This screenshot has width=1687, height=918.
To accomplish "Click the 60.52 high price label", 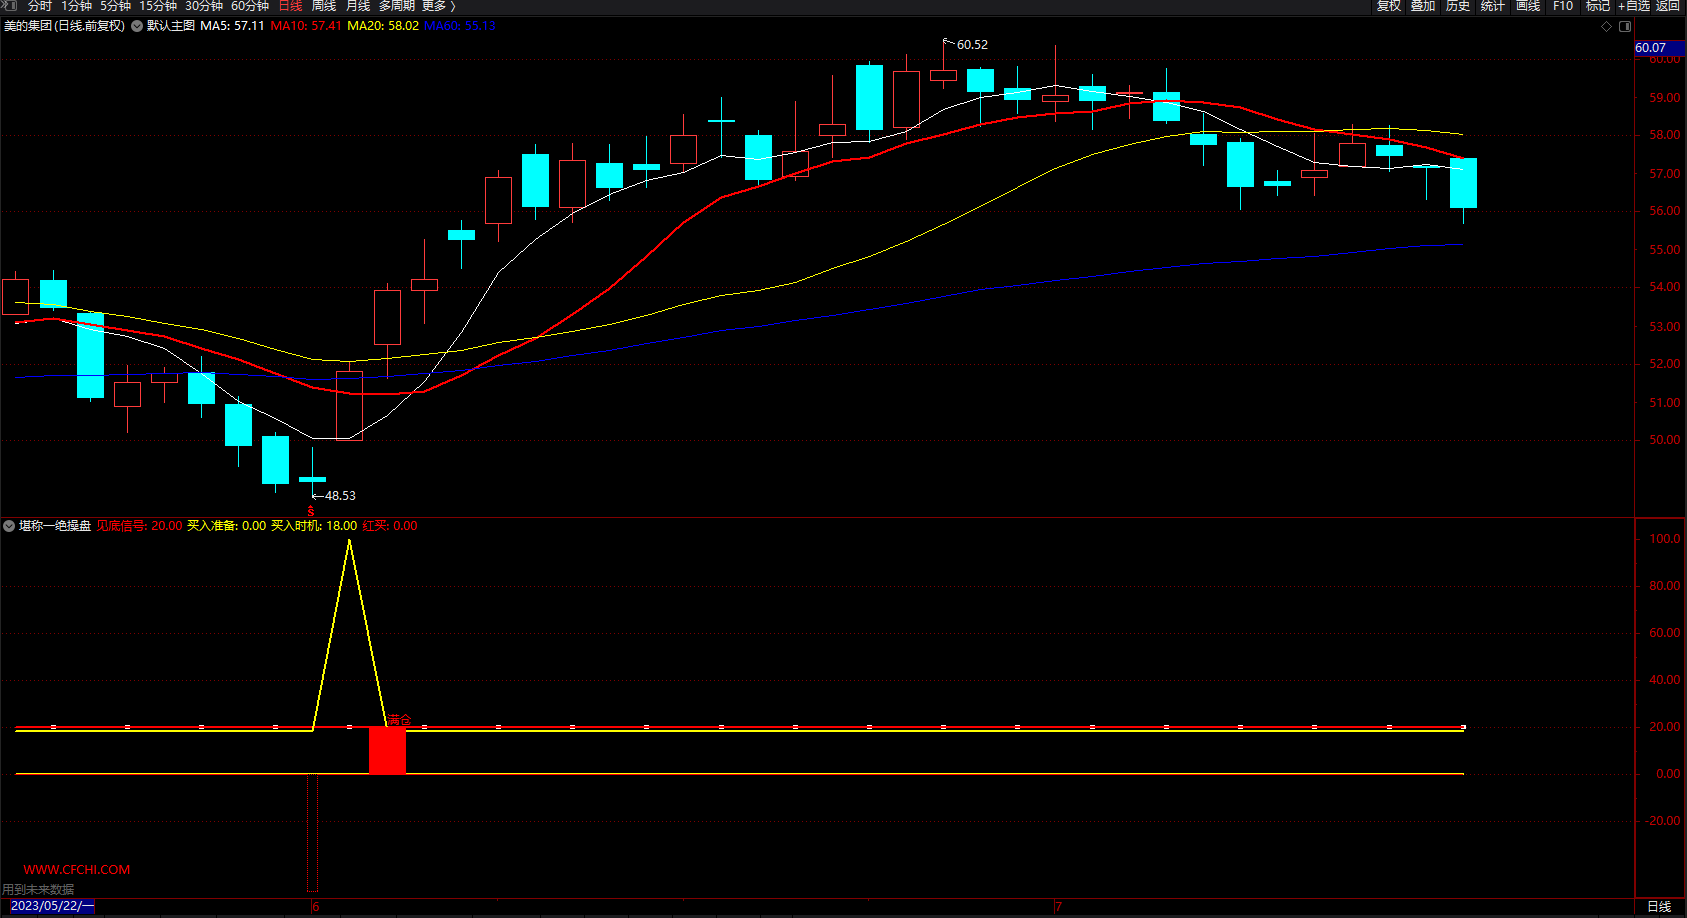I will (x=972, y=45).
